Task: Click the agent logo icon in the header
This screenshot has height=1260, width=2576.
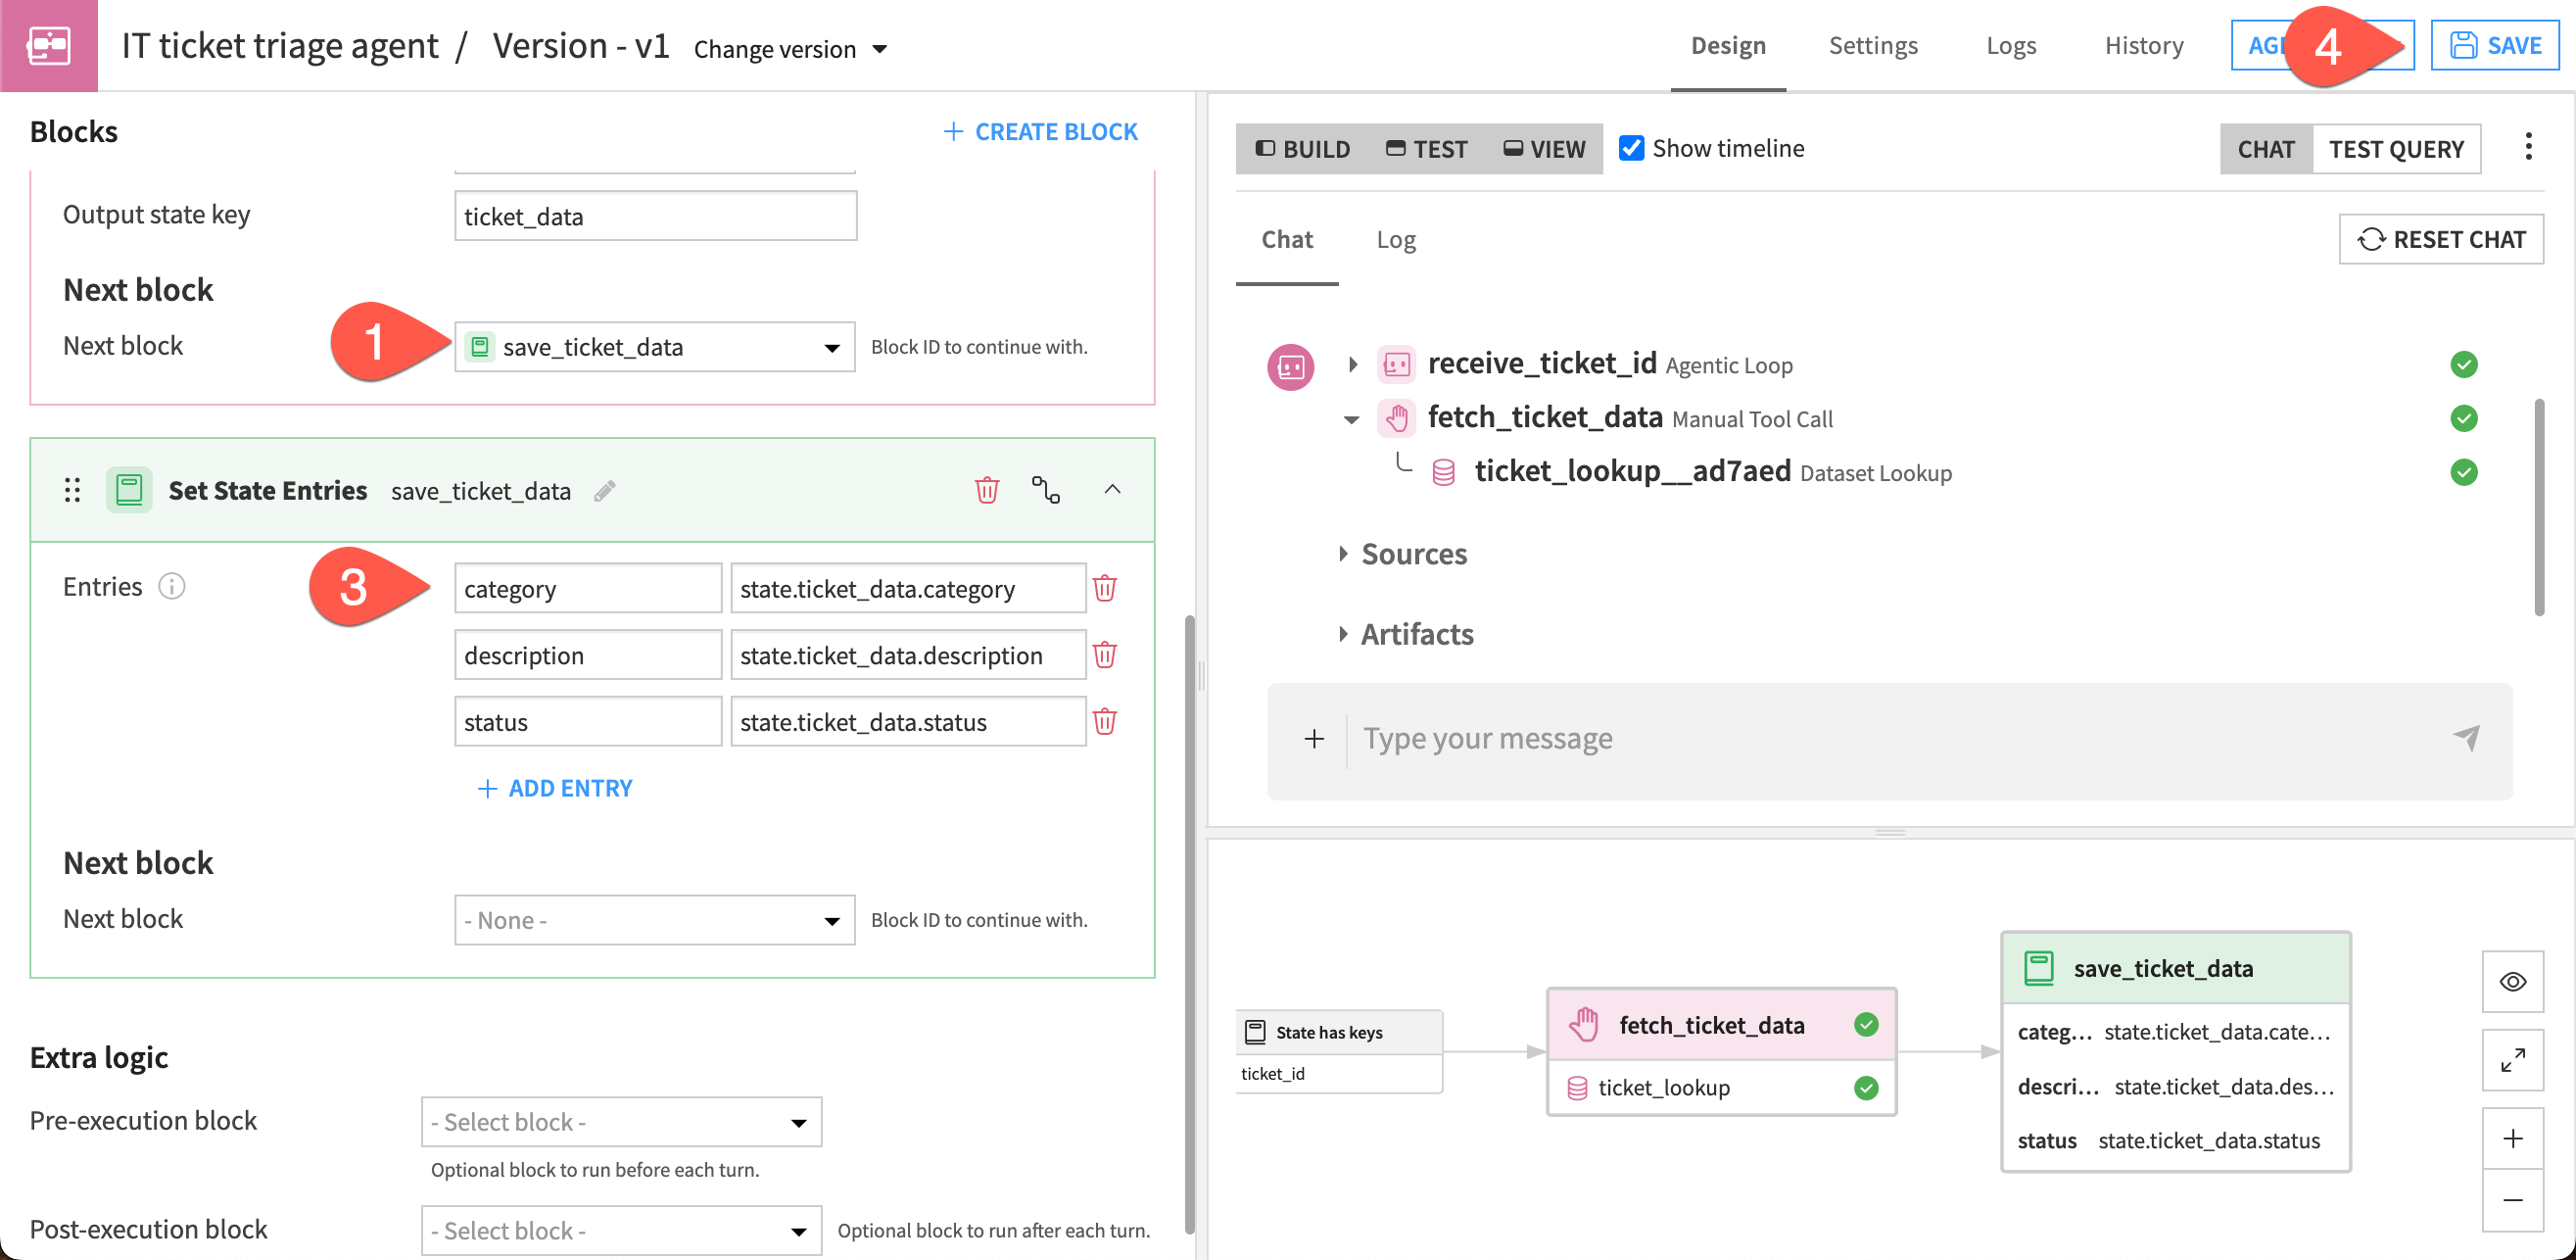Action: click(48, 45)
